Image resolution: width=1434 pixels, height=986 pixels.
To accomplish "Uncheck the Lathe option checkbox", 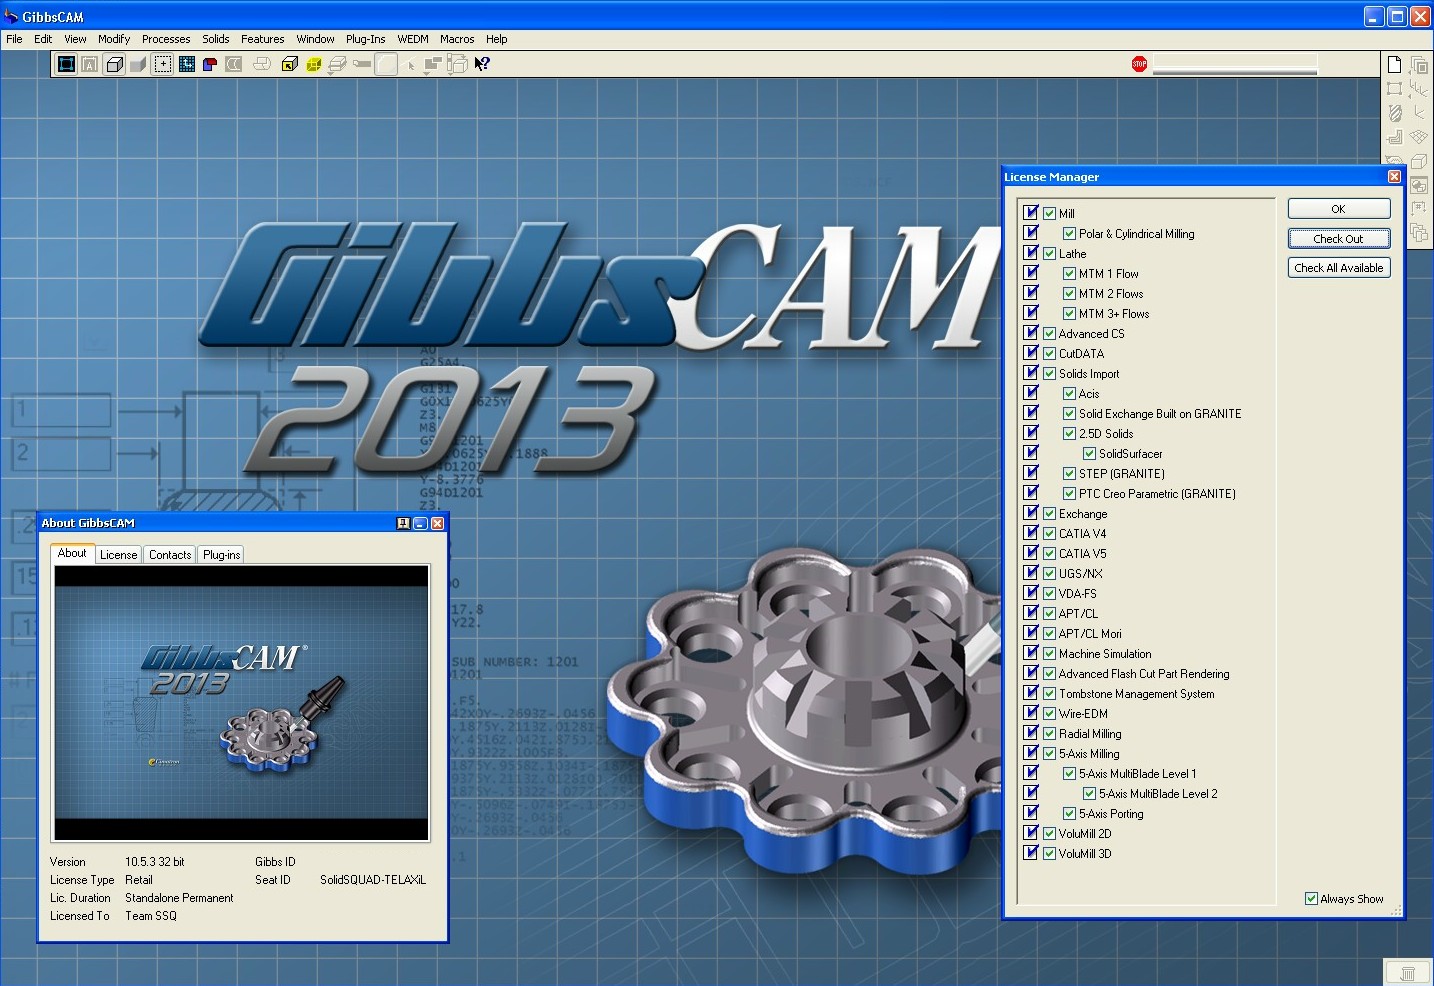I will (1049, 254).
